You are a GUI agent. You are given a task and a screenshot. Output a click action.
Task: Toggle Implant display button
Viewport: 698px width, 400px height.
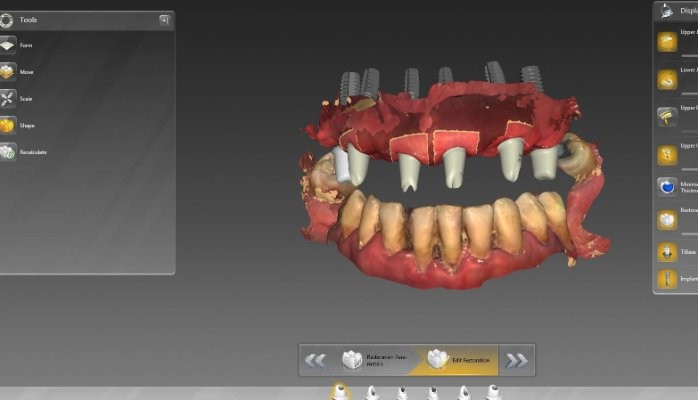667,280
